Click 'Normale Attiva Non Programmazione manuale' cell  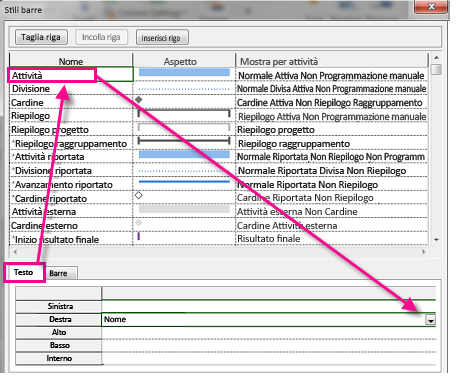point(331,76)
